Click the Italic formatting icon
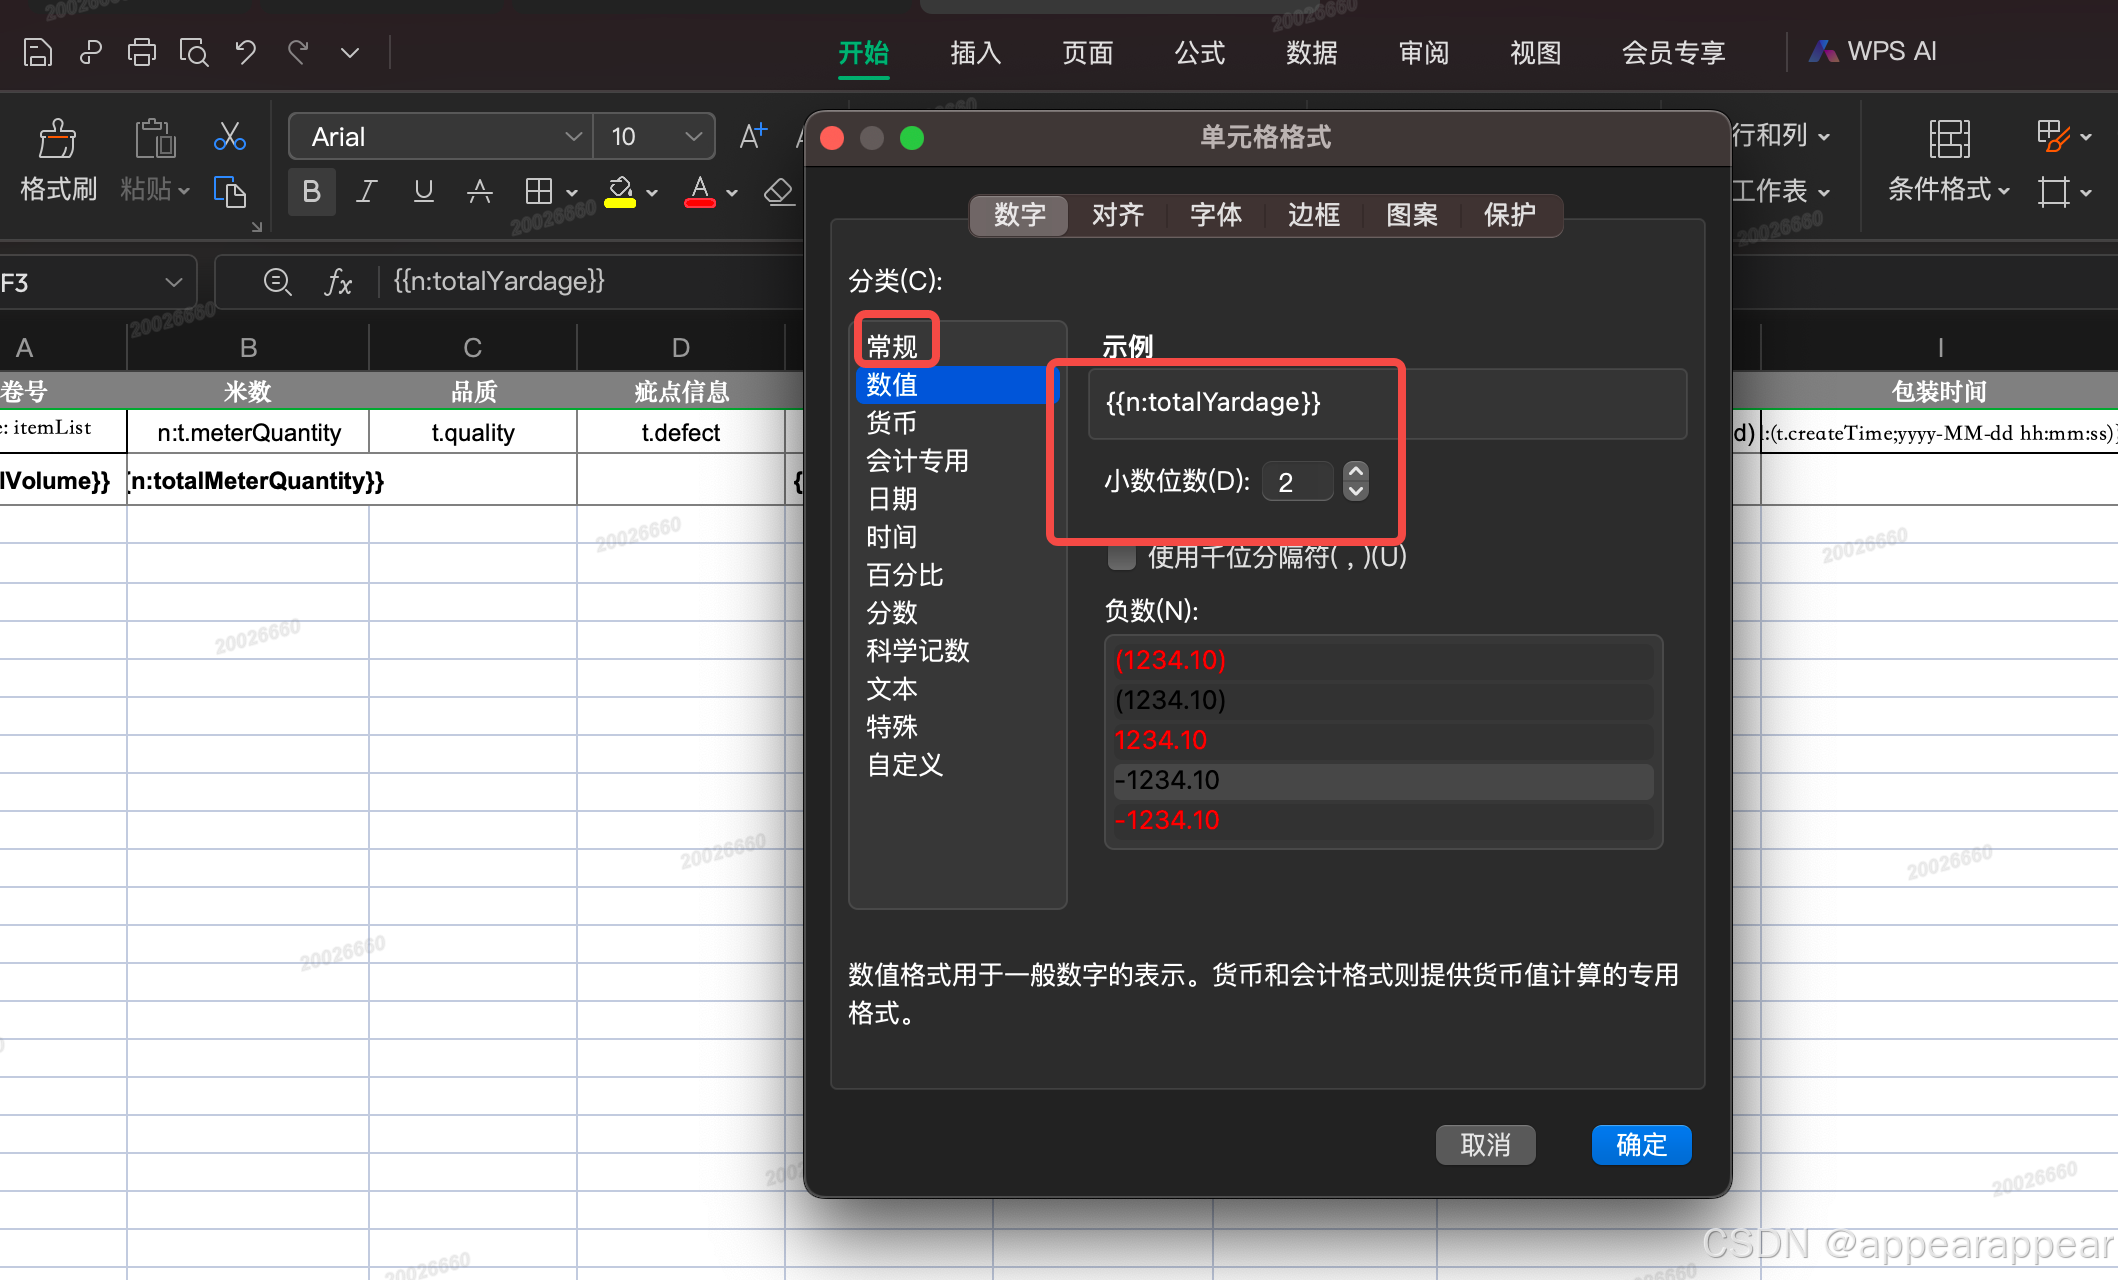Screen dimensions: 2118x1280 (x=367, y=191)
